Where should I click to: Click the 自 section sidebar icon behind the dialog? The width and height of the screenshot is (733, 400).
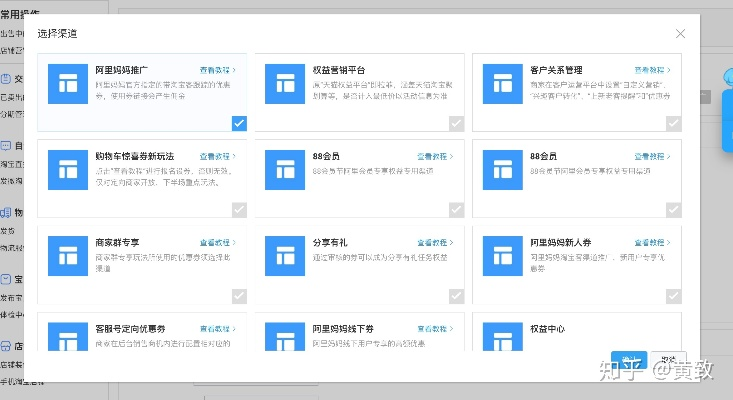6,146
